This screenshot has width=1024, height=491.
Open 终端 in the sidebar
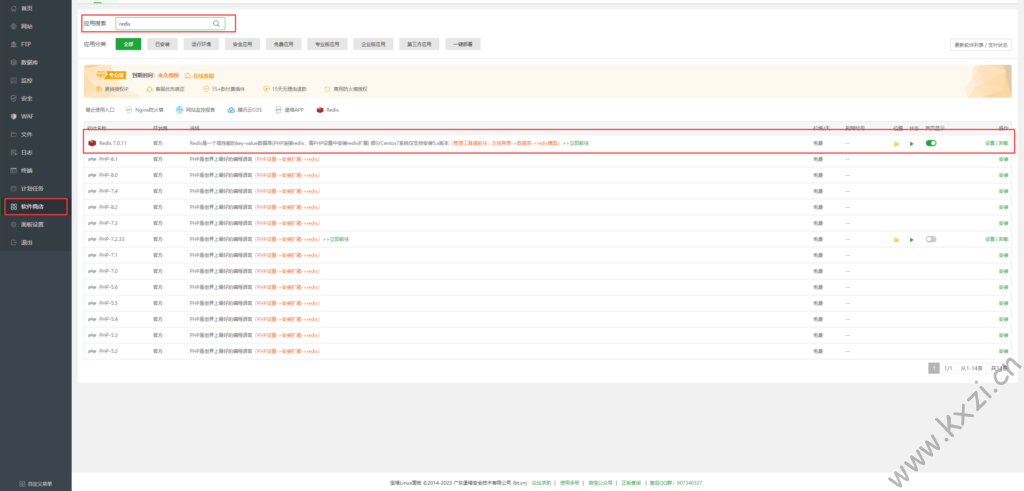26,170
